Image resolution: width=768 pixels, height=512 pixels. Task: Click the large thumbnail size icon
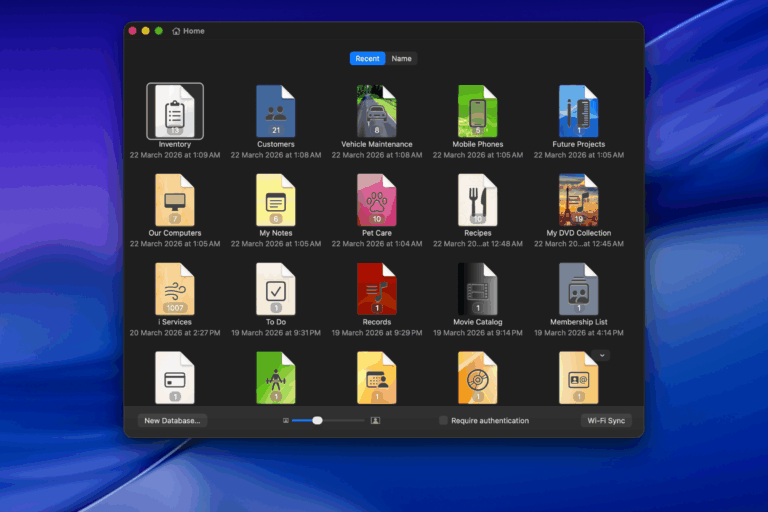375,421
